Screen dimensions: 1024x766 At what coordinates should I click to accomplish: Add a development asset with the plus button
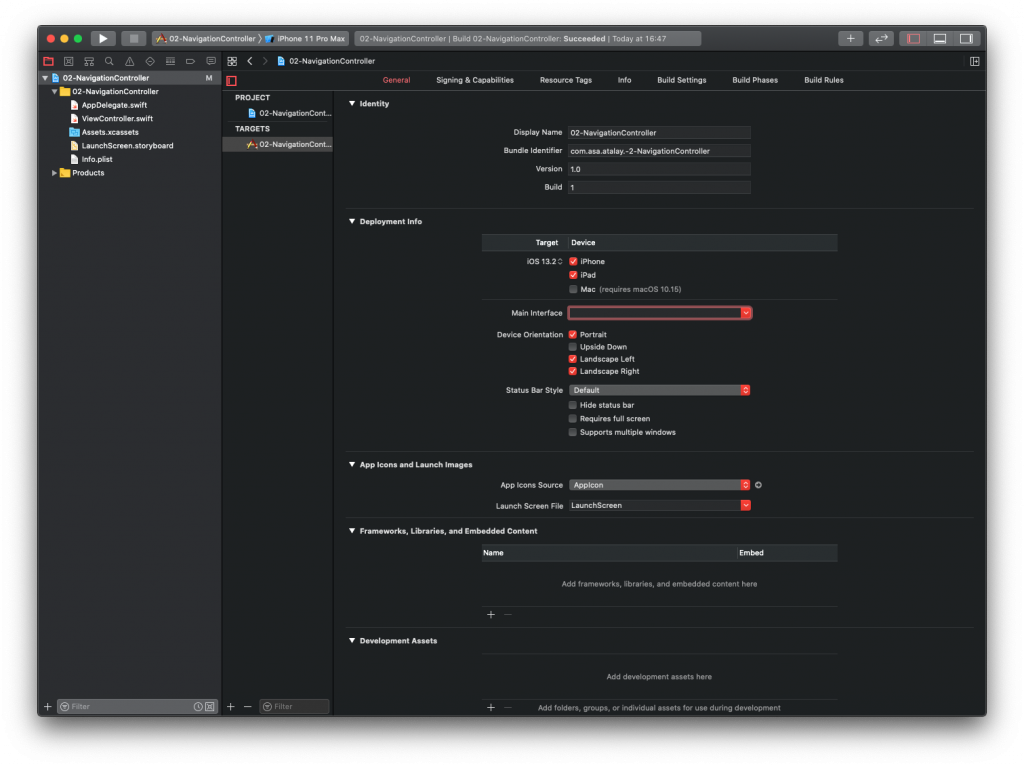[491, 707]
